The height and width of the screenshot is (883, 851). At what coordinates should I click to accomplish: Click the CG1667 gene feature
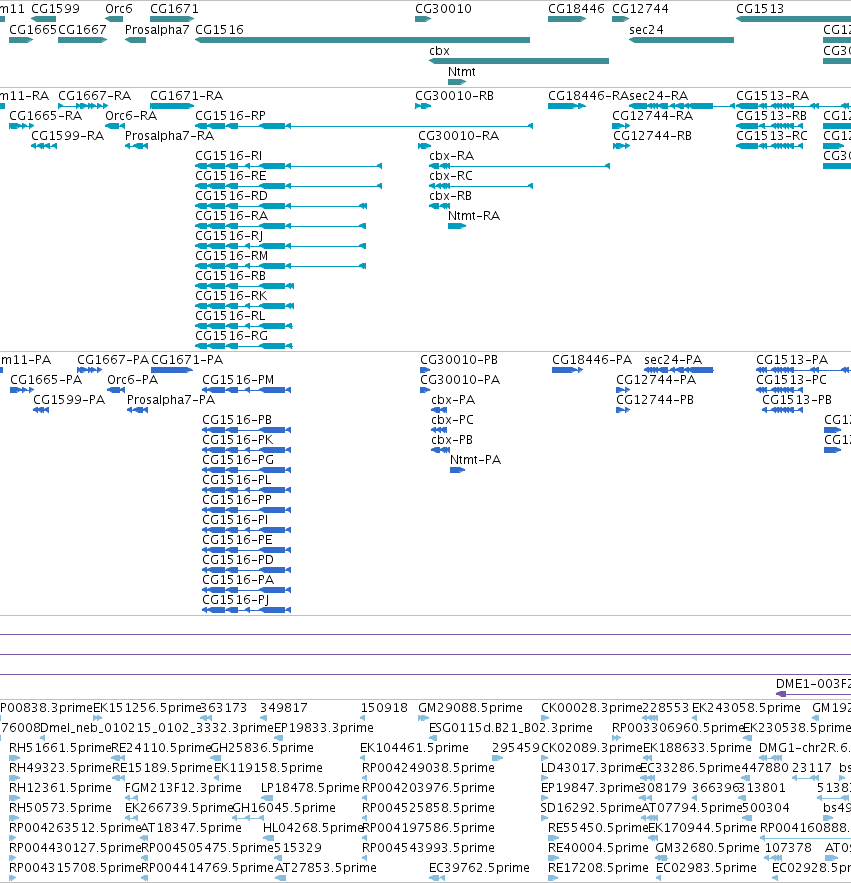(83, 40)
